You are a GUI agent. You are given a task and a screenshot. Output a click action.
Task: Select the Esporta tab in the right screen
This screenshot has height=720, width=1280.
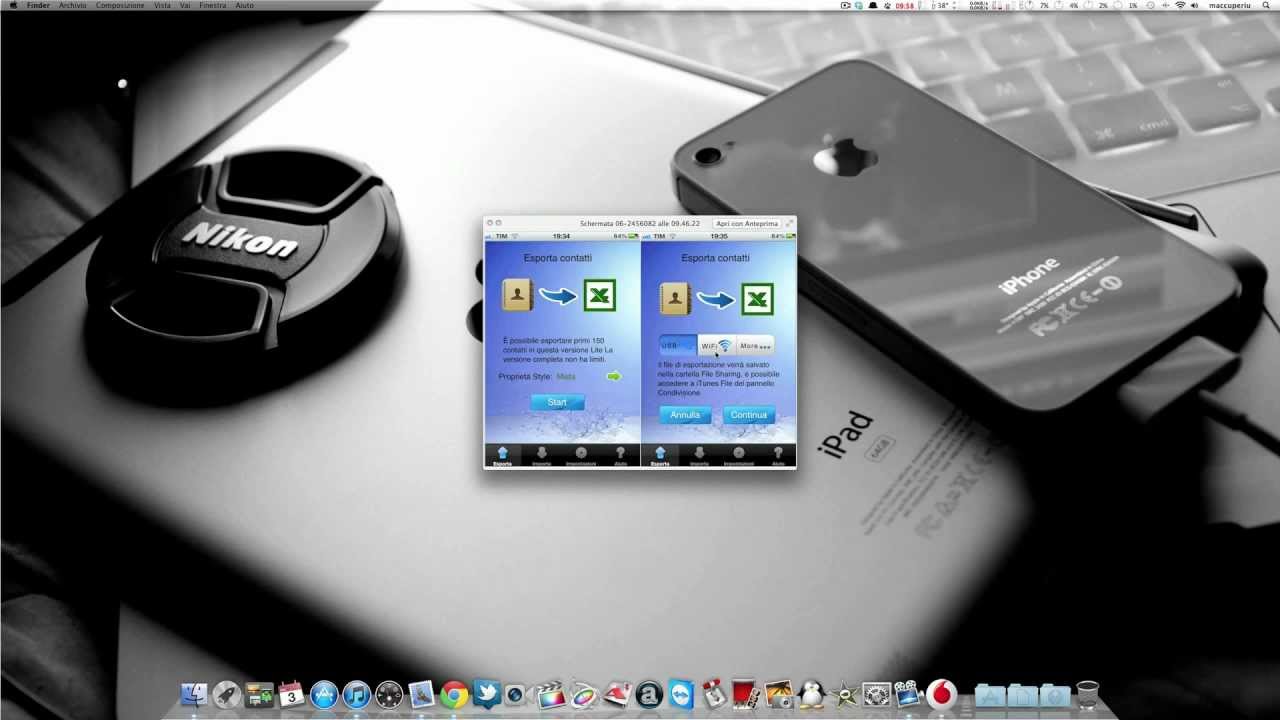[660, 456]
